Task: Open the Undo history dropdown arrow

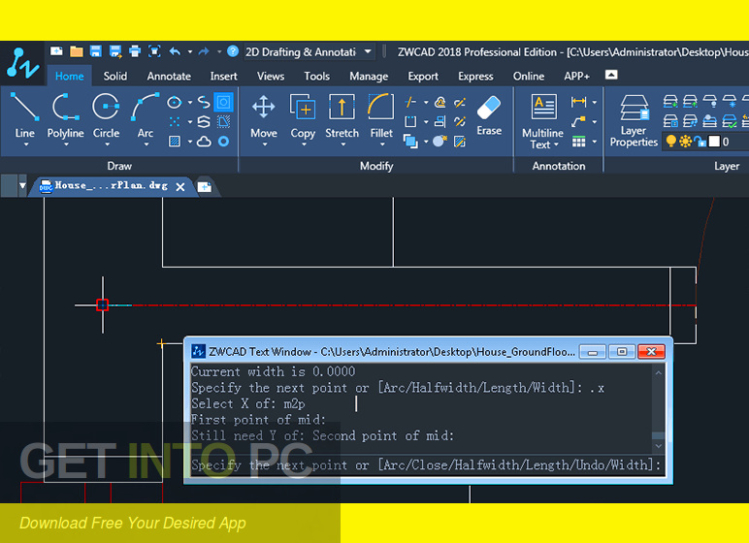Action: pos(190,52)
